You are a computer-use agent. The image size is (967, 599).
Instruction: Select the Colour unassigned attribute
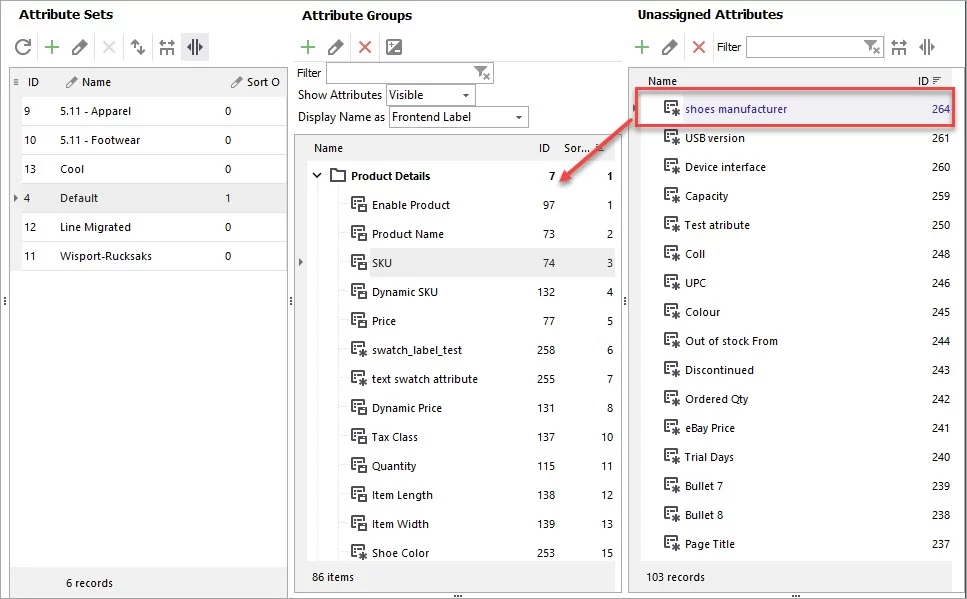click(702, 312)
